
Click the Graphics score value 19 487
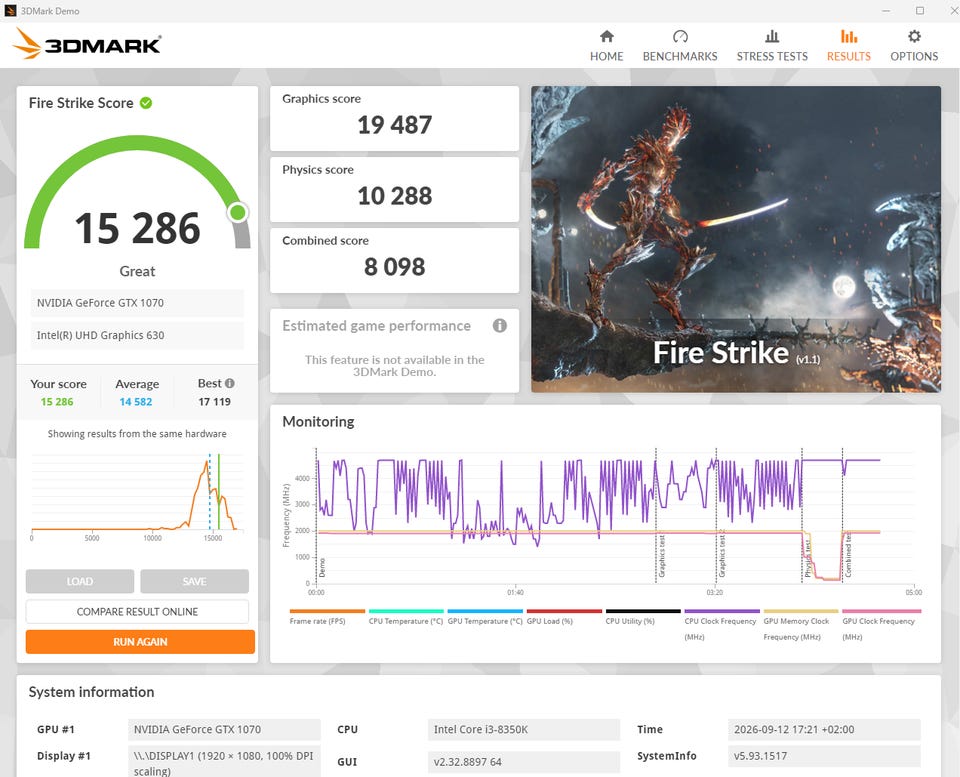[x=394, y=125]
